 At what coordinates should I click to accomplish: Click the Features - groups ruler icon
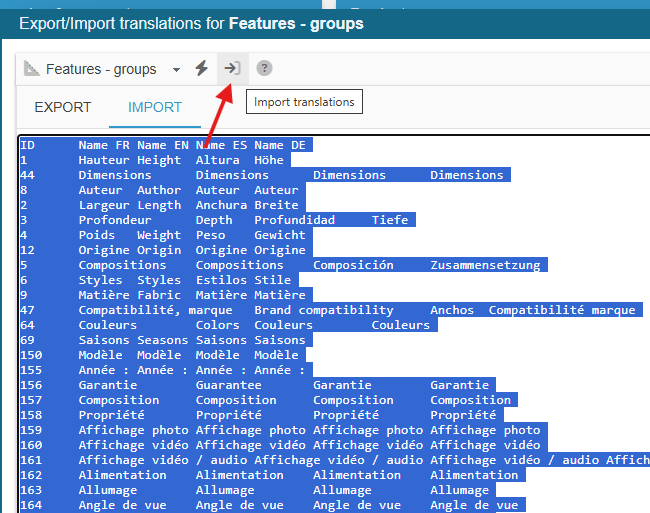pos(32,68)
